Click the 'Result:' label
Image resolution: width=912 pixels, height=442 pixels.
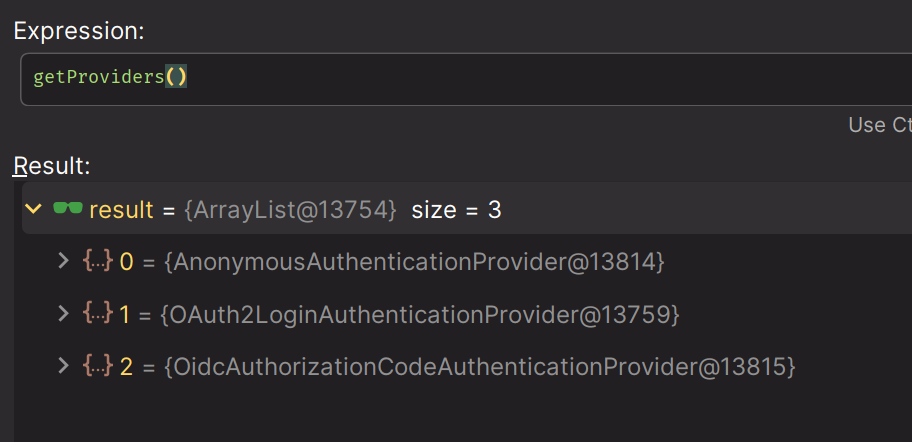52,165
